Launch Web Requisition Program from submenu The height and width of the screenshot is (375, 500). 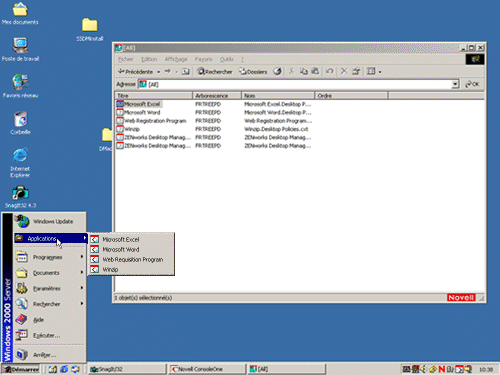click(x=131, y=259)
